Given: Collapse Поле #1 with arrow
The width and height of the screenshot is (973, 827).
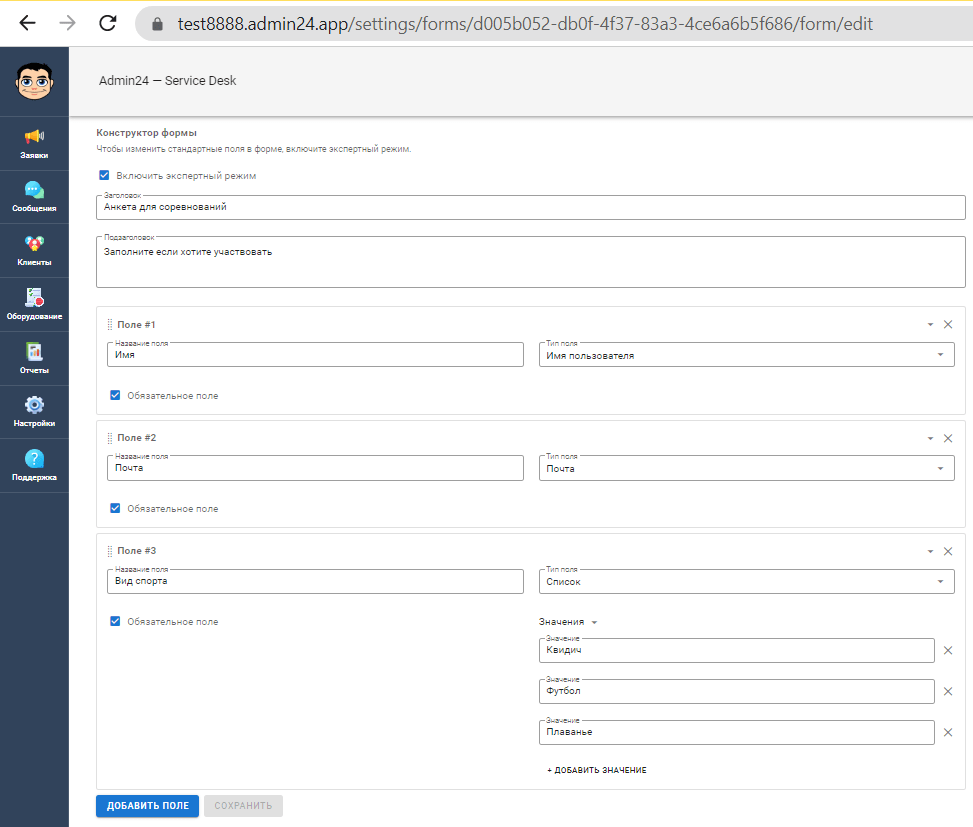Looking at the screenshot, I should click(x=930, y=325).
